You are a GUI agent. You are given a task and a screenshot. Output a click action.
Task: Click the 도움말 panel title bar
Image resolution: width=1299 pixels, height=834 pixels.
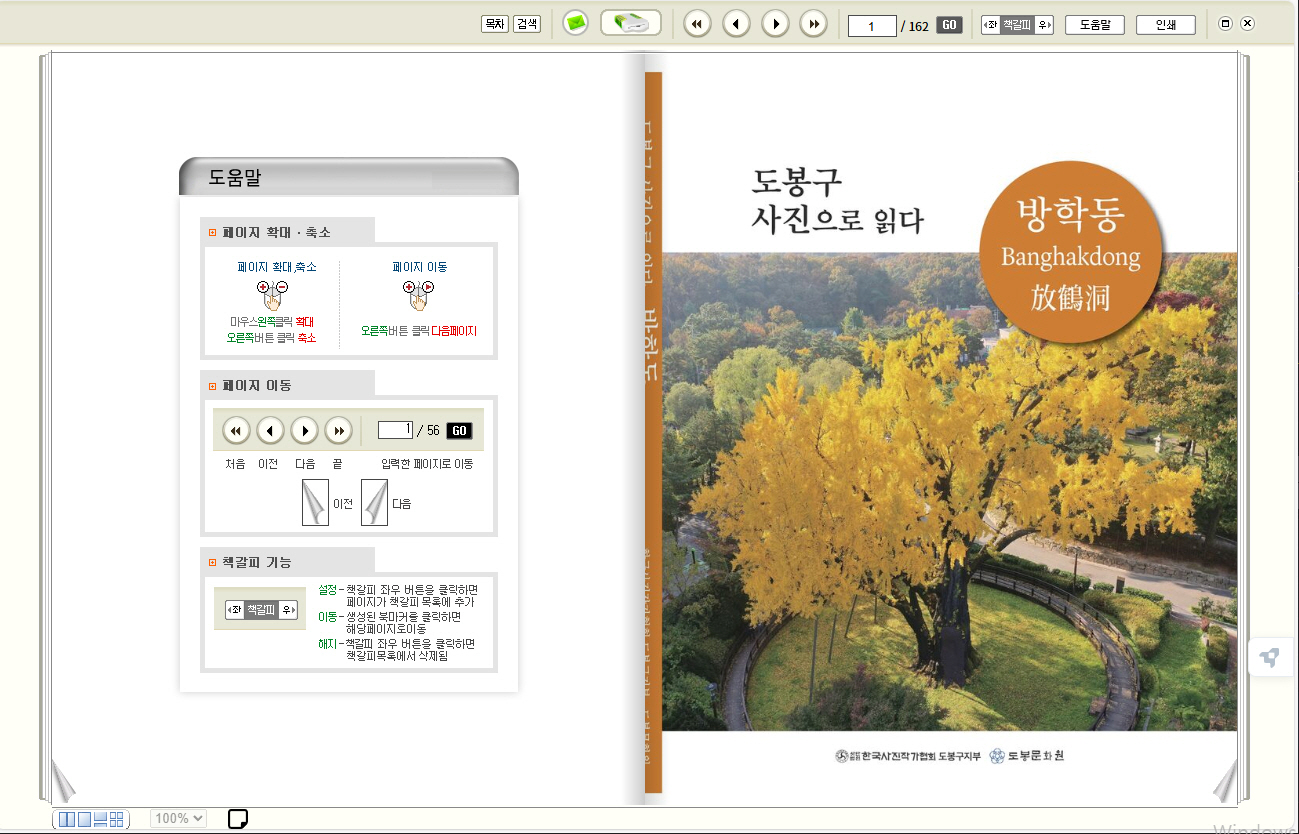[x=348, y=177]
